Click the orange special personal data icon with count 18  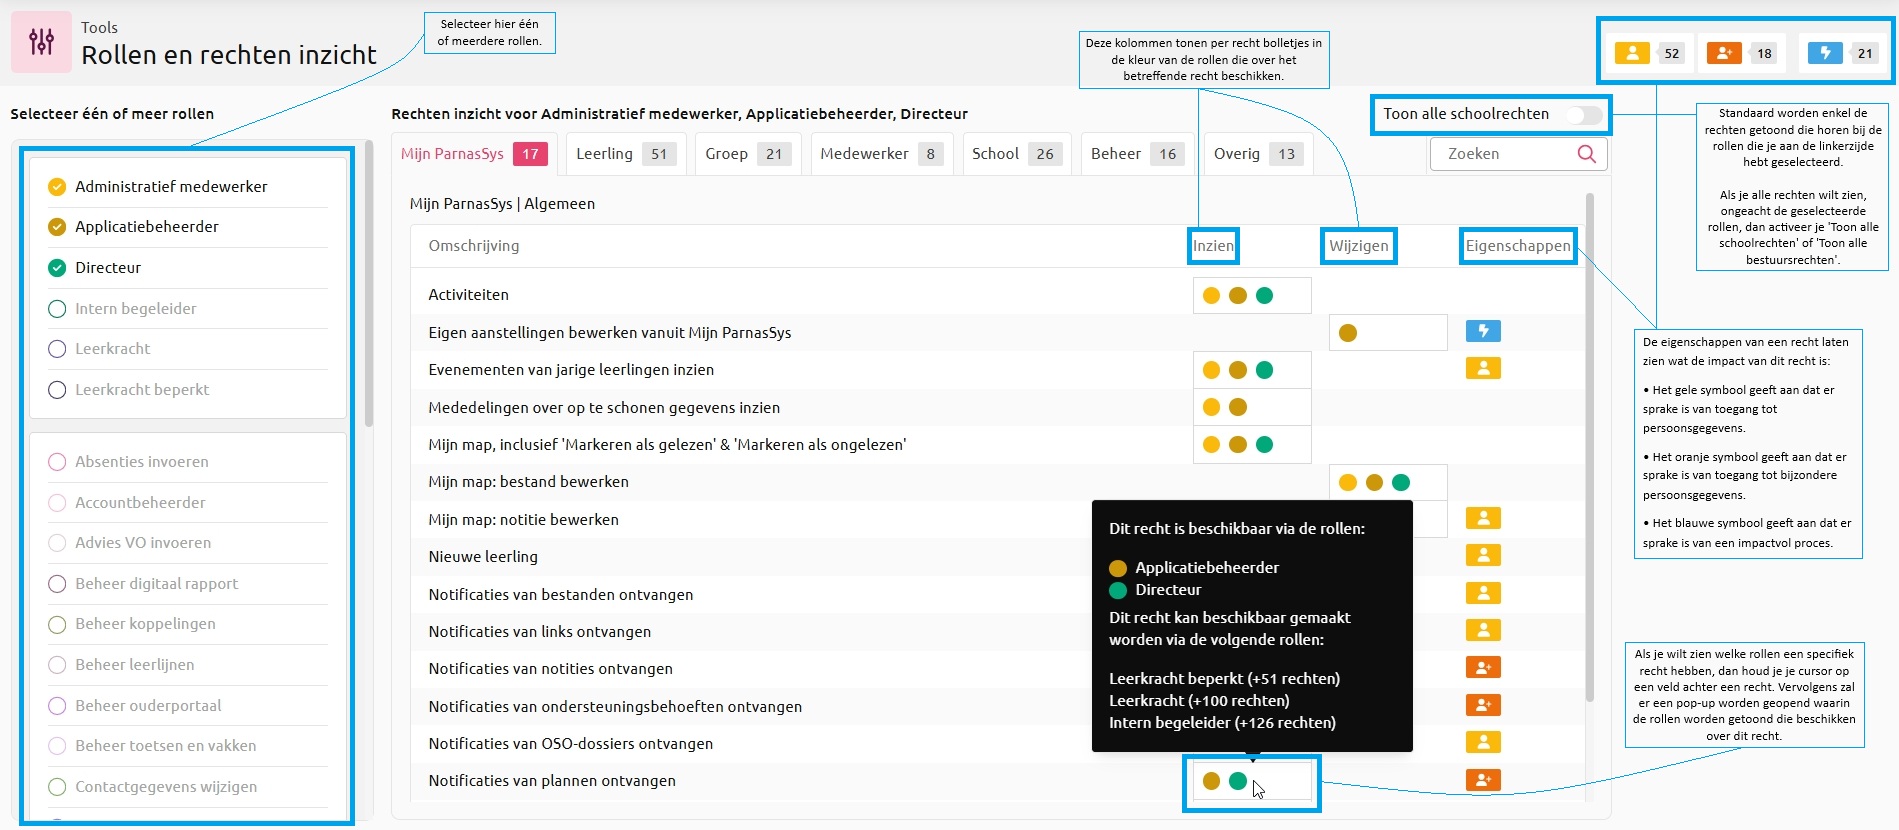point(1724,53)
